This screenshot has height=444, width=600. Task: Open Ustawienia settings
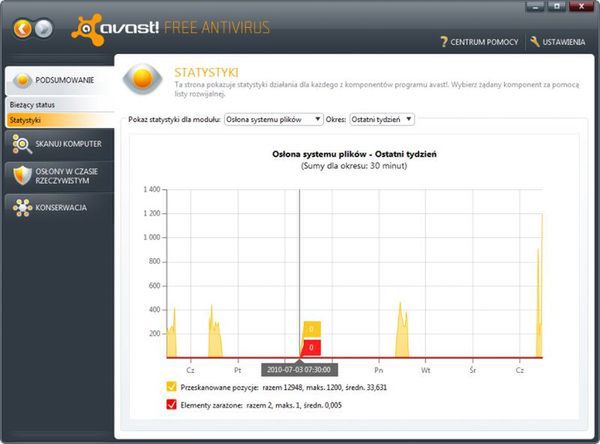point(558,42)
